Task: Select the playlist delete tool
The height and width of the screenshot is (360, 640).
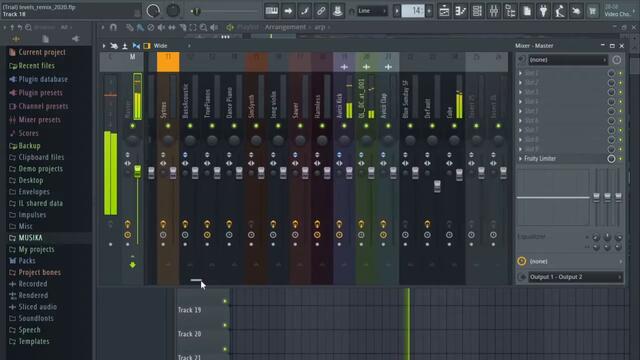Action: (x=151, y=27)
